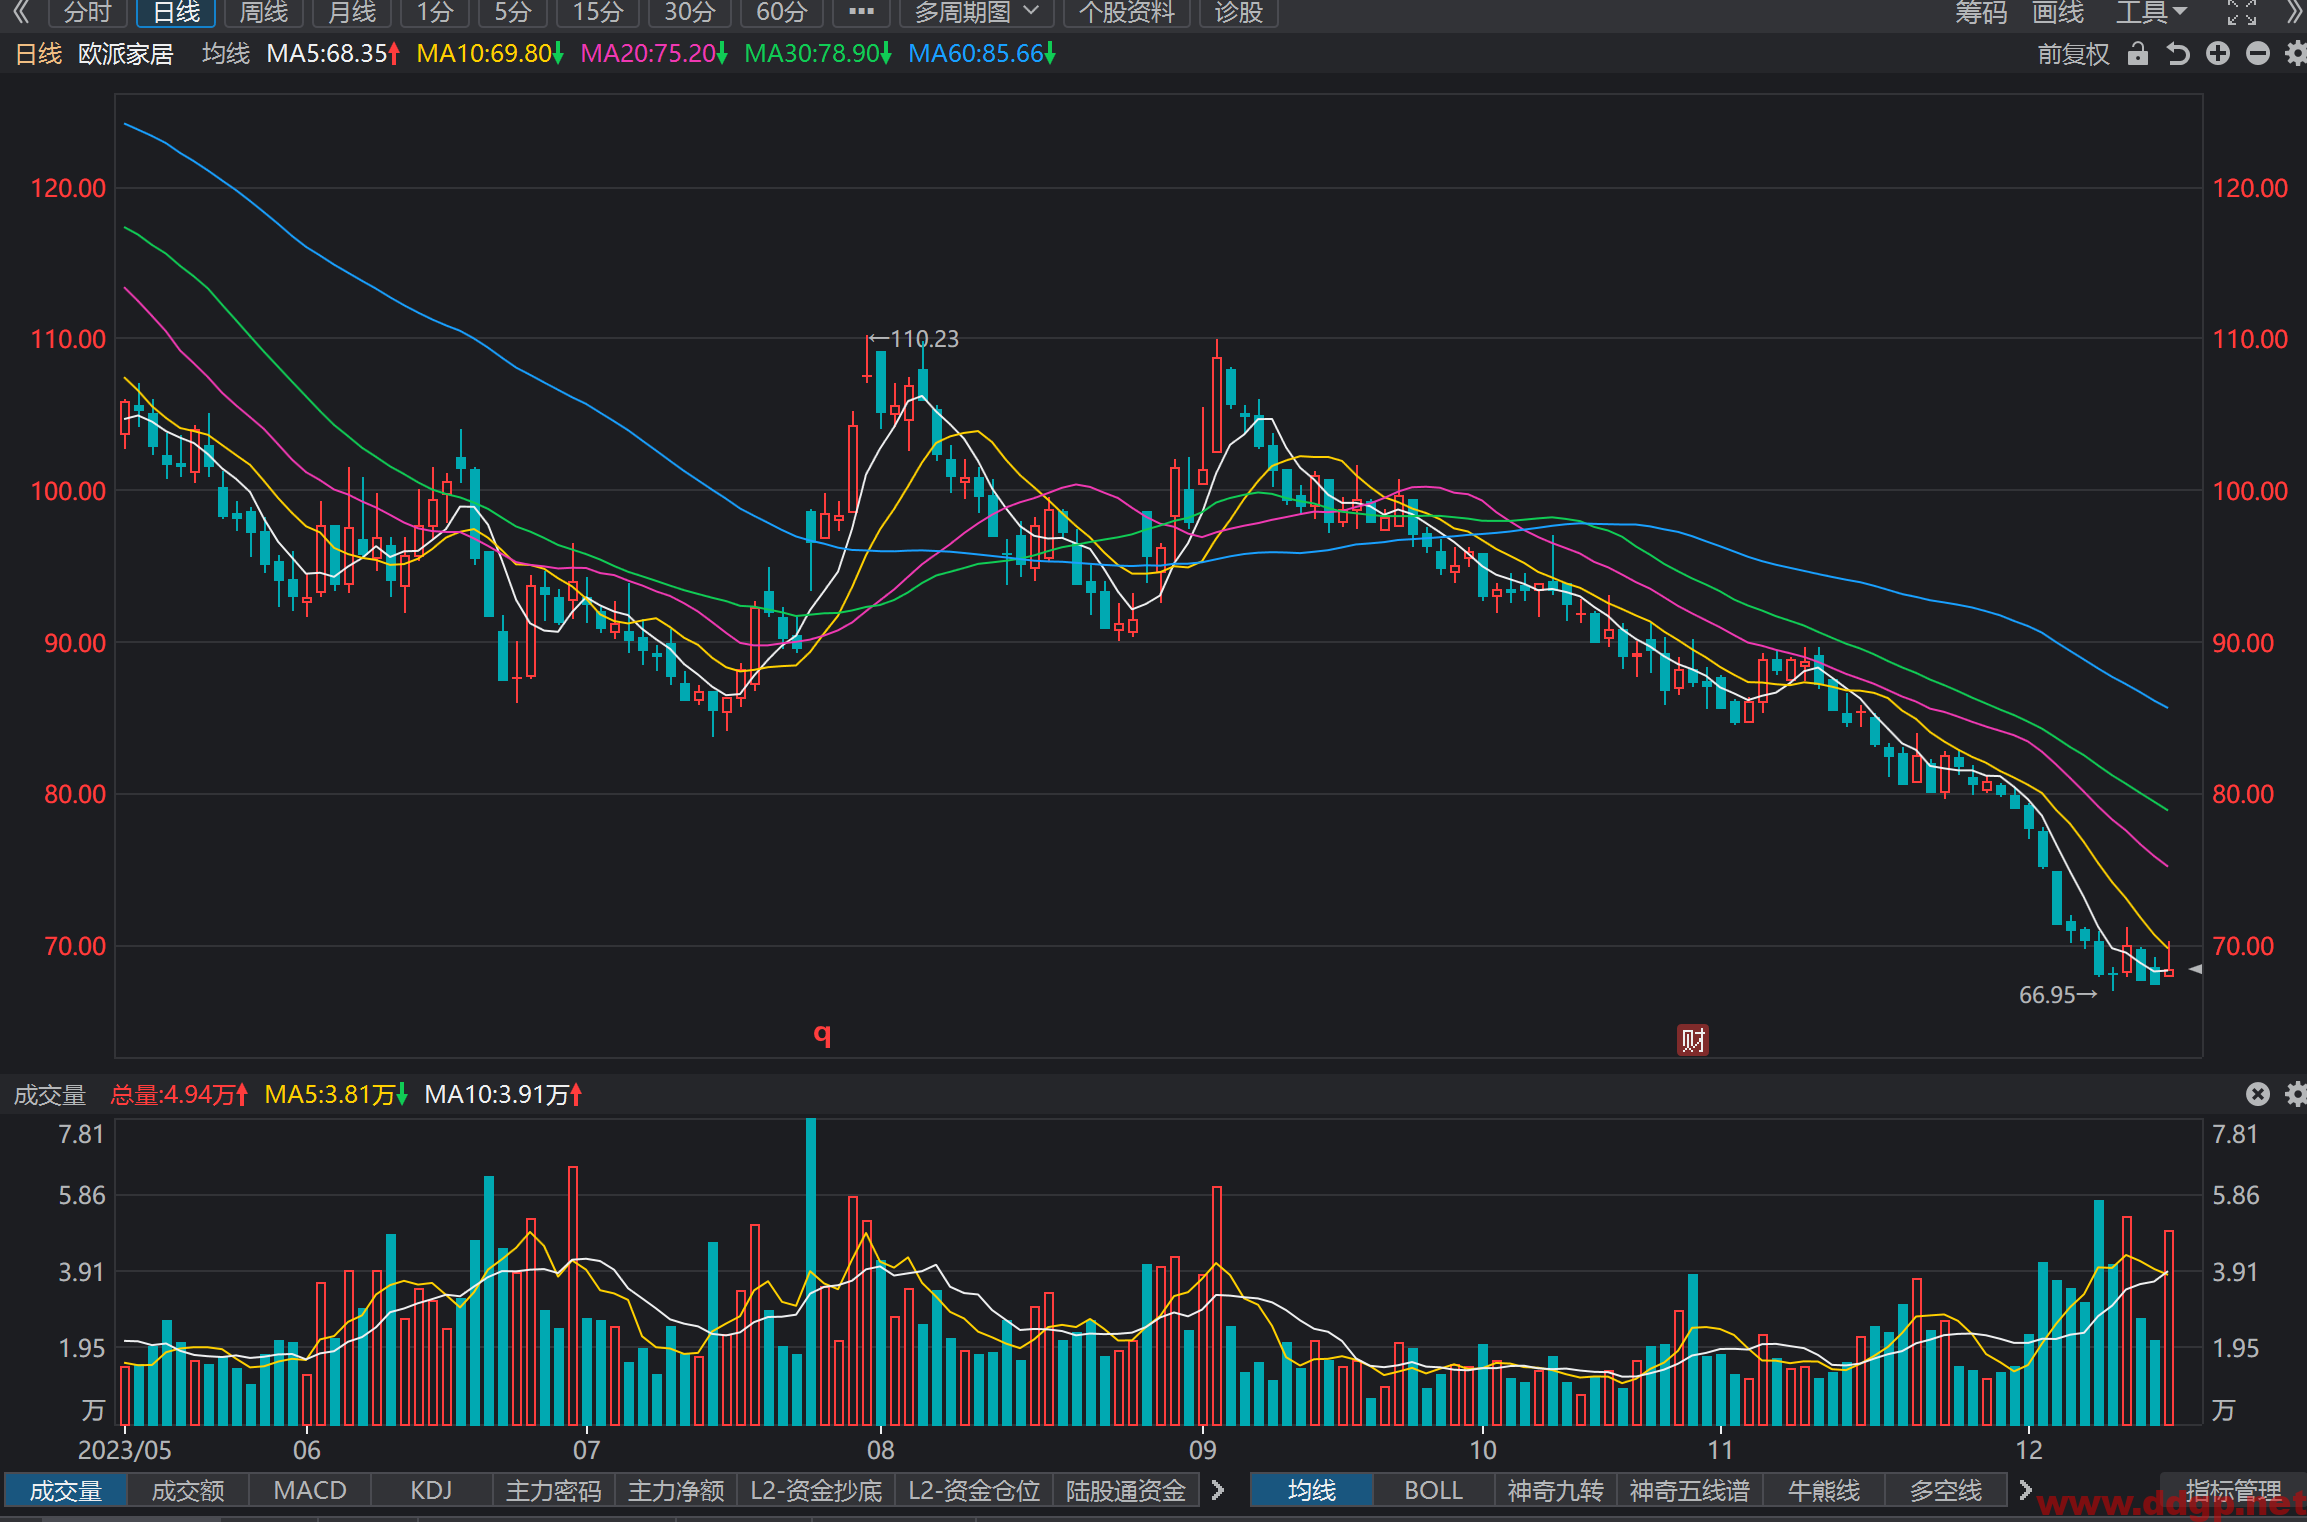Click the left double-chevron collapse arrow
This screenshot has height=1522, width=2307.
coord(21,12)
